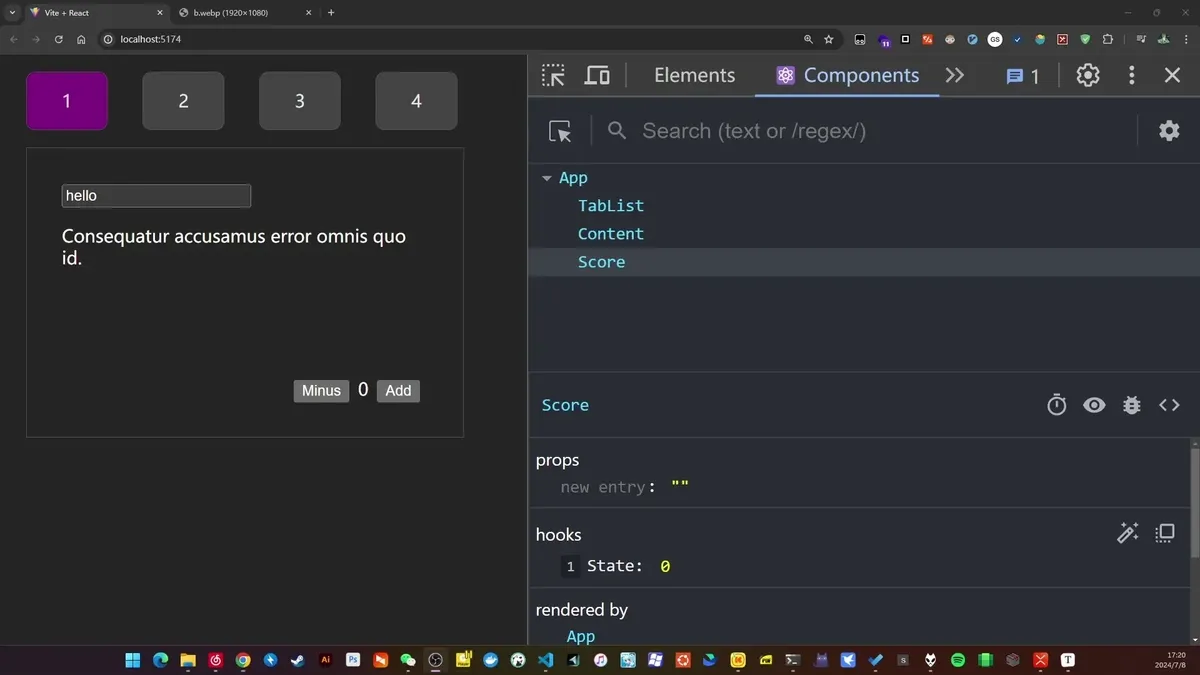Open DevTools settings gear
1200x675 pixels.
point(1088,75)
